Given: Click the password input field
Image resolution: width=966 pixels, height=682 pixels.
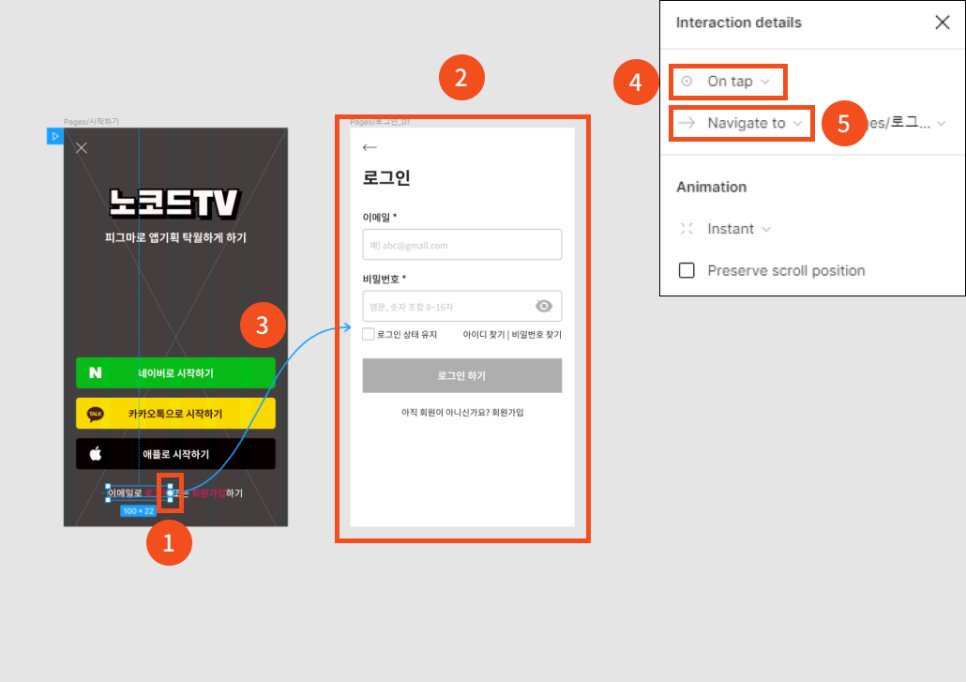Looking at the screenshot, I should point(462,306).
